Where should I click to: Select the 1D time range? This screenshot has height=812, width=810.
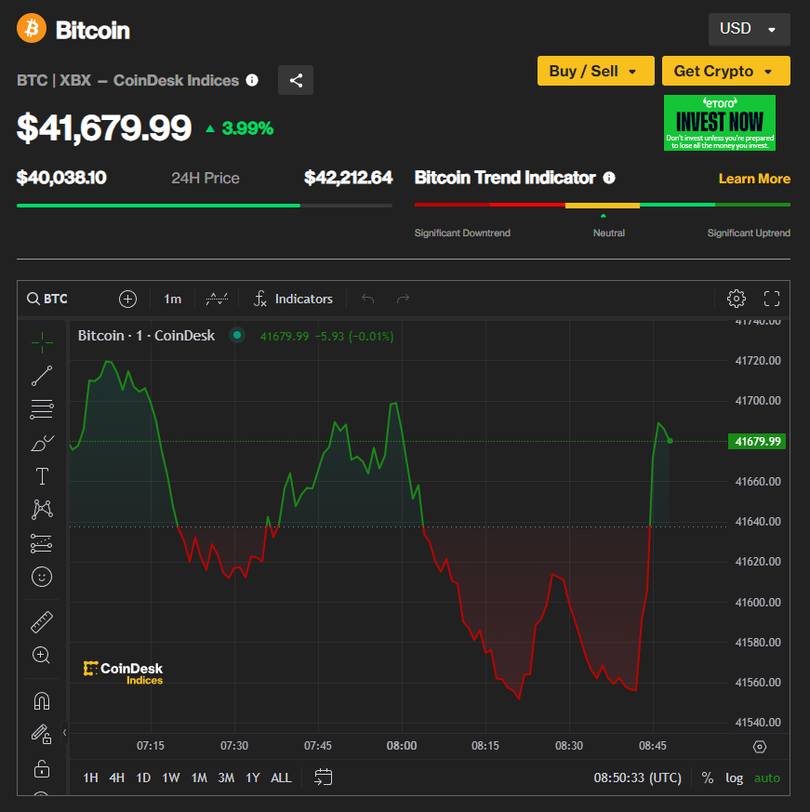point(143,777)
